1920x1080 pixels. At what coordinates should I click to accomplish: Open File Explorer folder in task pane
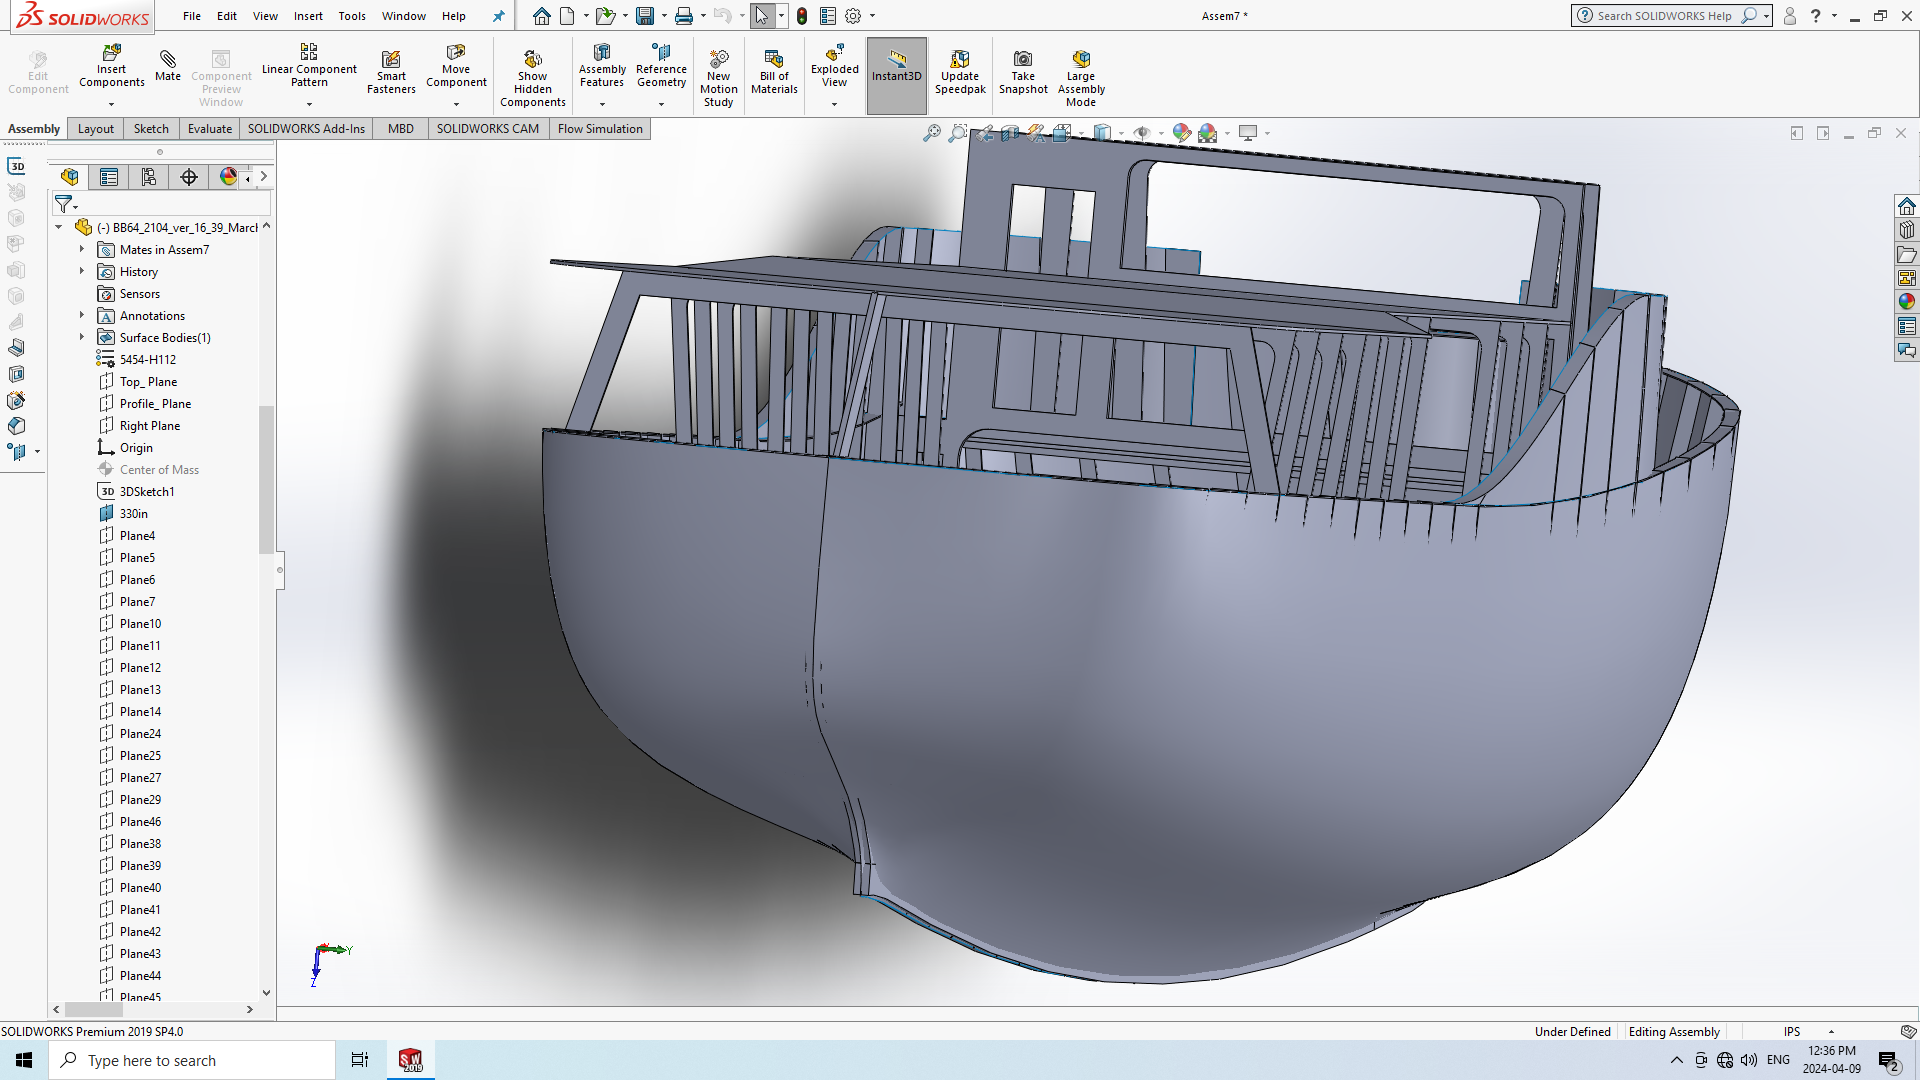click(1907, 254)
